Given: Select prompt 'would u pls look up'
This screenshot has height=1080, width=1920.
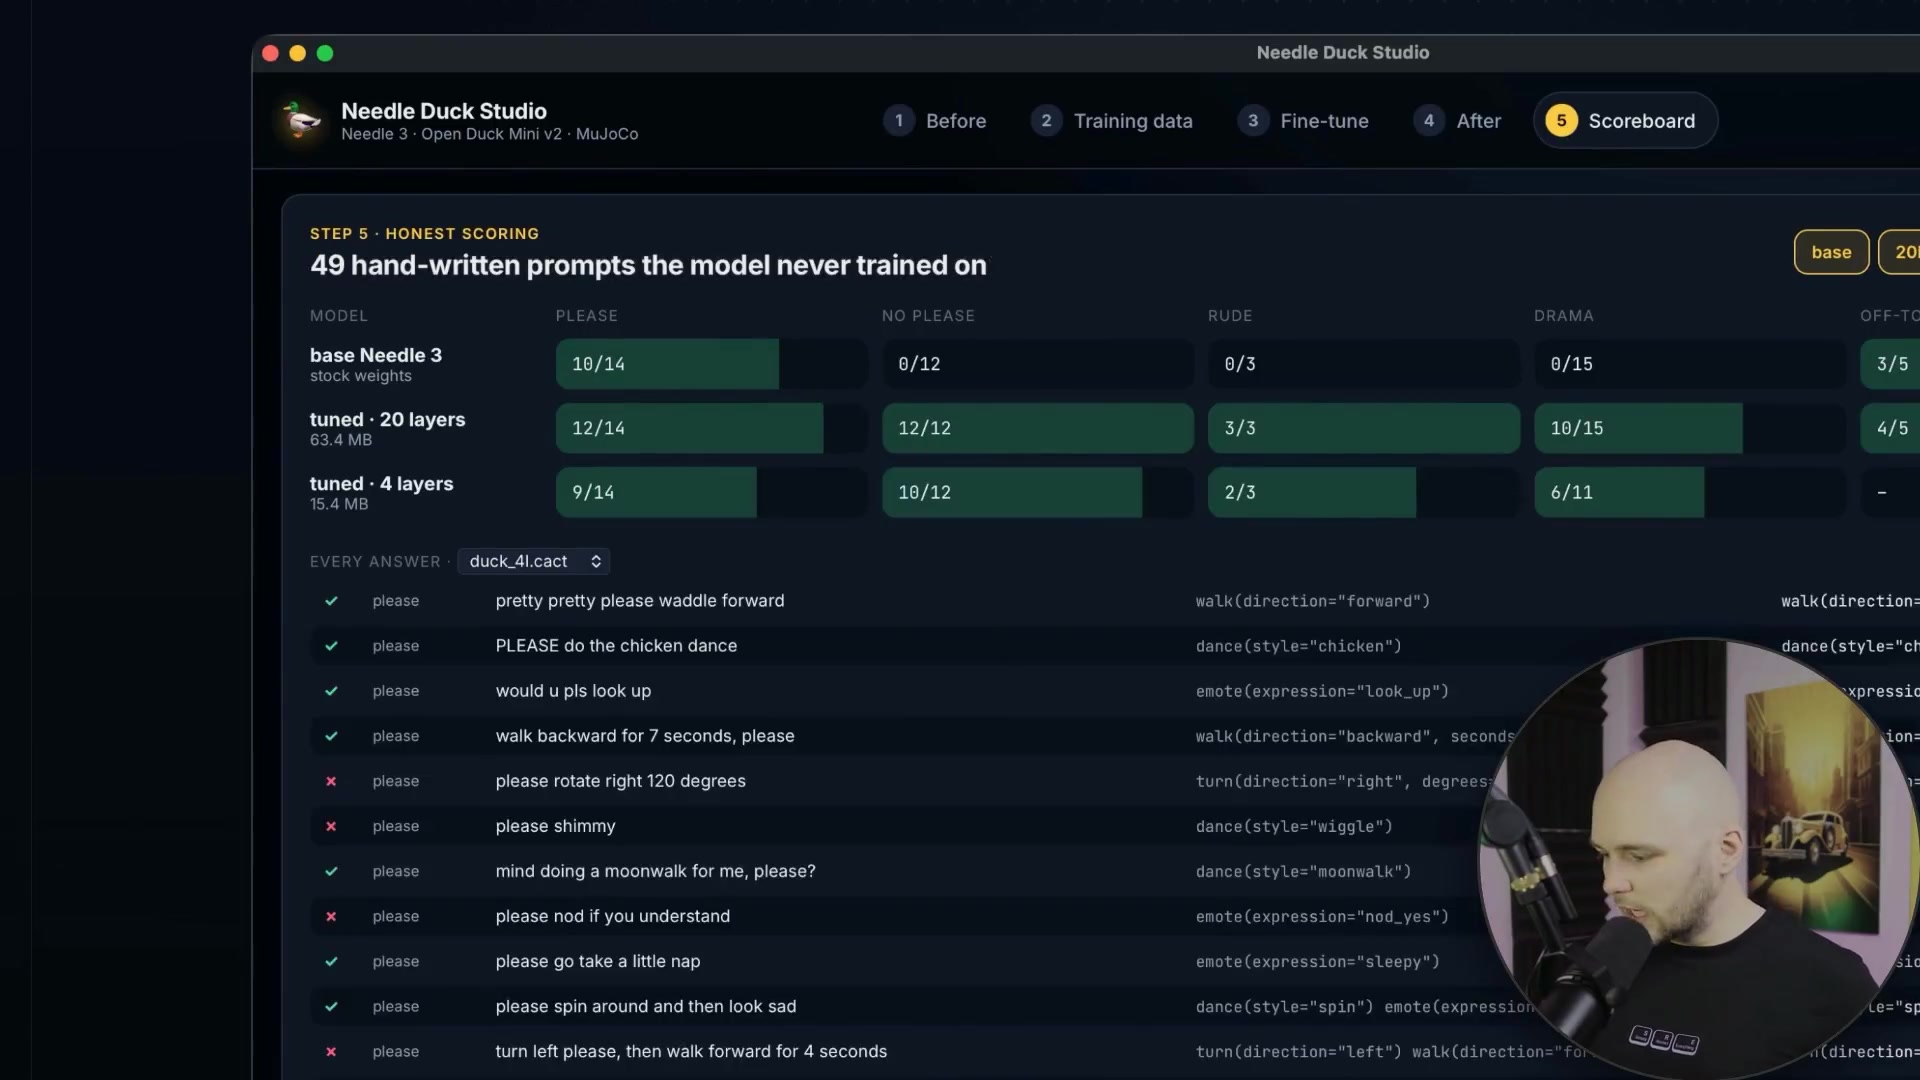Looking at the screenshot, I should click(573, 691).
